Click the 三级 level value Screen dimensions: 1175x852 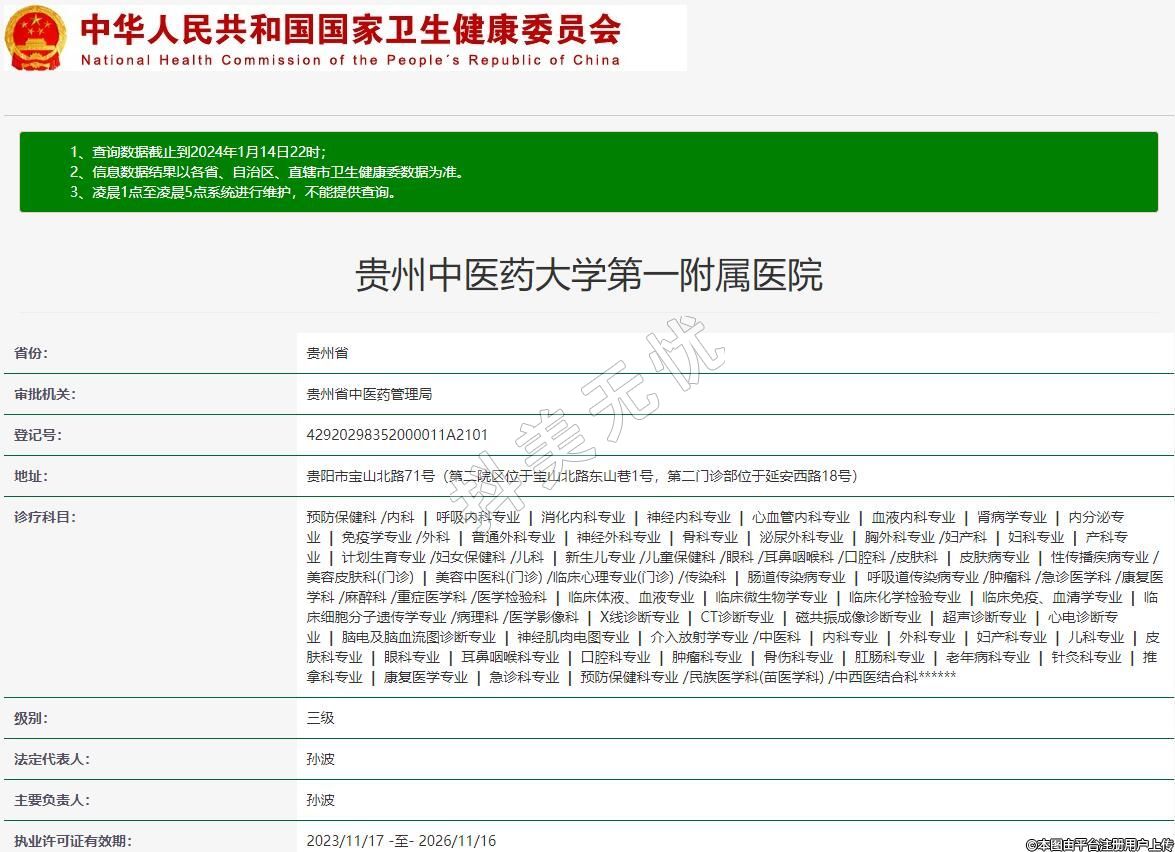pos(320,718)
